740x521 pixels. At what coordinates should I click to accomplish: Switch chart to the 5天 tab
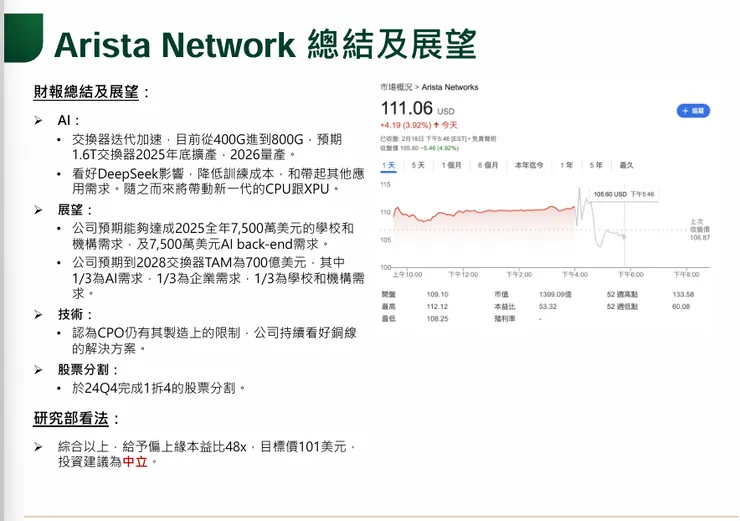click(x=418, y=165)
